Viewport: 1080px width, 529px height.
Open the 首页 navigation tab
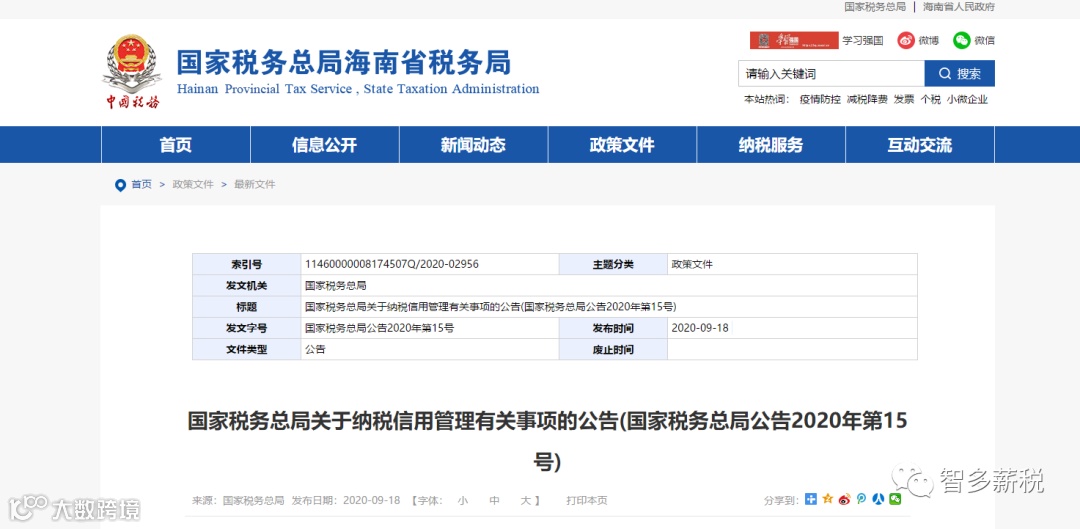(x=176, y=145)
